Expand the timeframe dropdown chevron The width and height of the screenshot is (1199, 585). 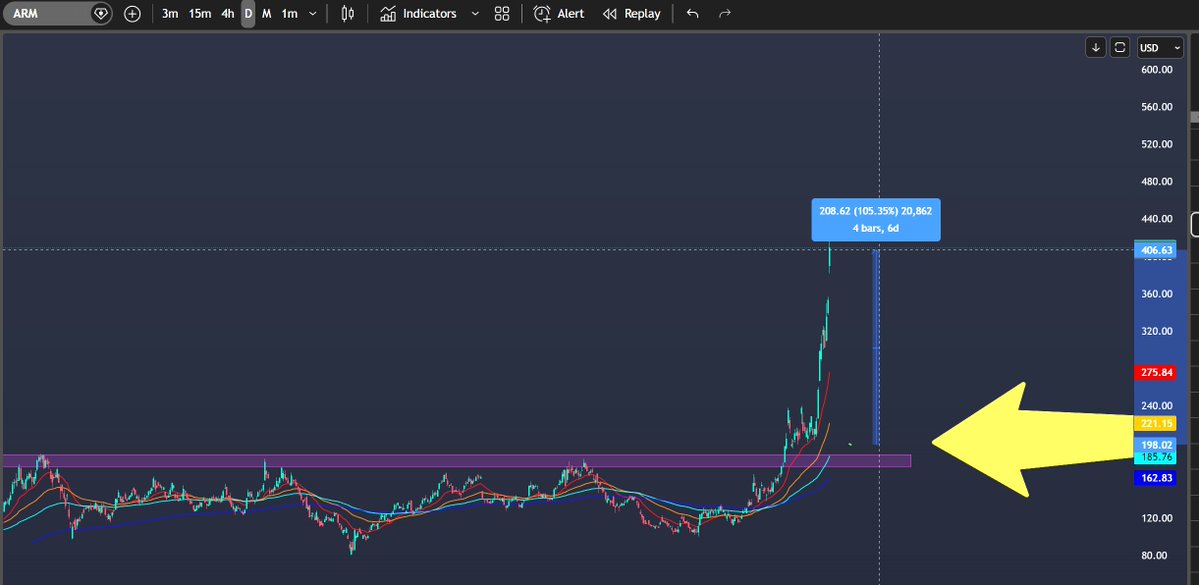(313, 14)
